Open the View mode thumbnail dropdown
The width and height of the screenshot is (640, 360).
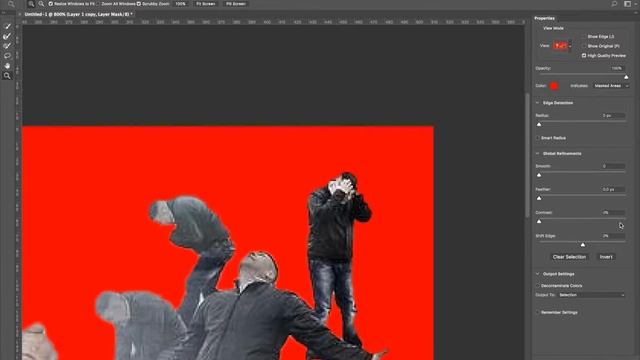pyautogui.click(x=562, y=46)
